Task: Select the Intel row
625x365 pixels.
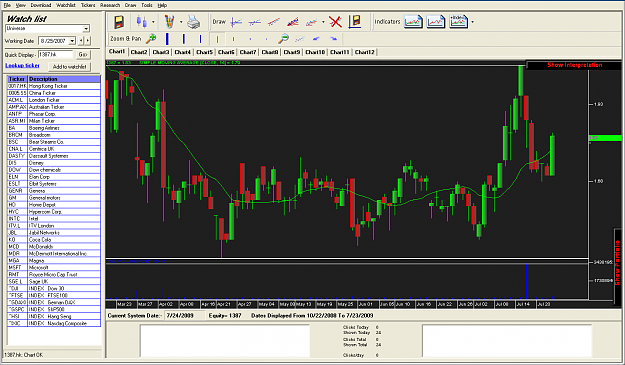Action: (x=54, y=219)
